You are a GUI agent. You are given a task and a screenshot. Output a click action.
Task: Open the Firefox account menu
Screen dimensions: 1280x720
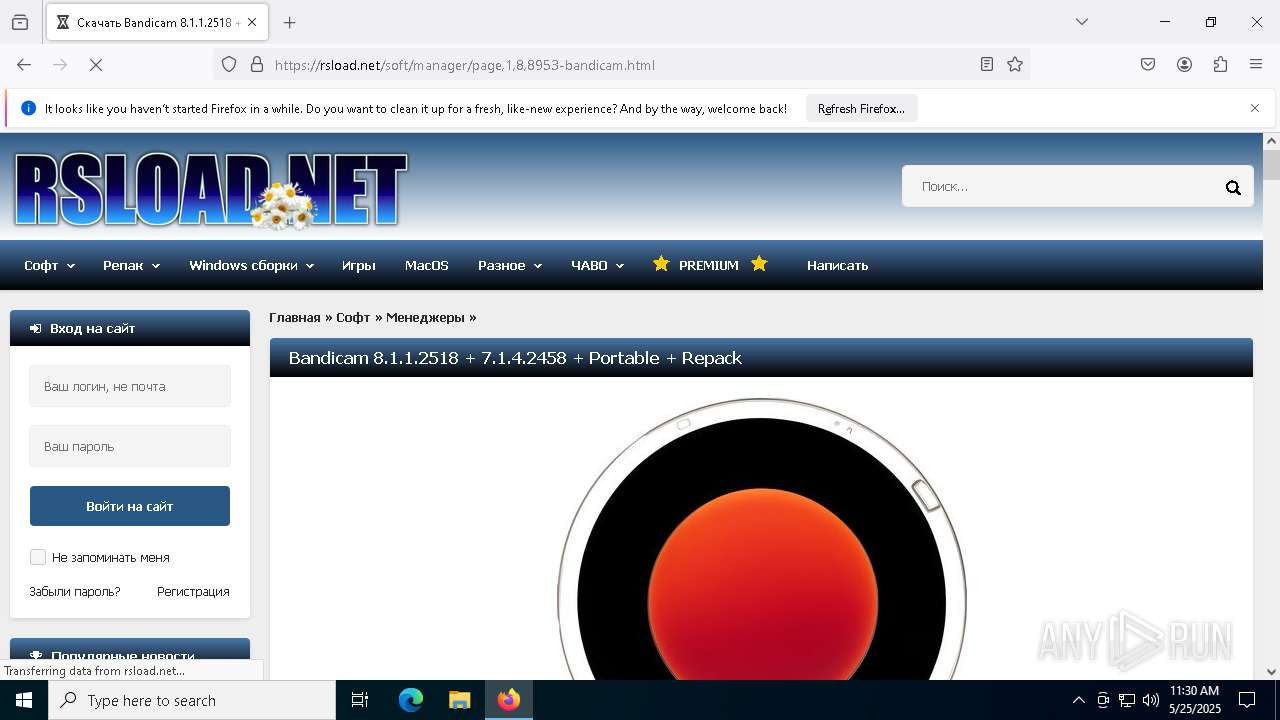point(1184,64)
